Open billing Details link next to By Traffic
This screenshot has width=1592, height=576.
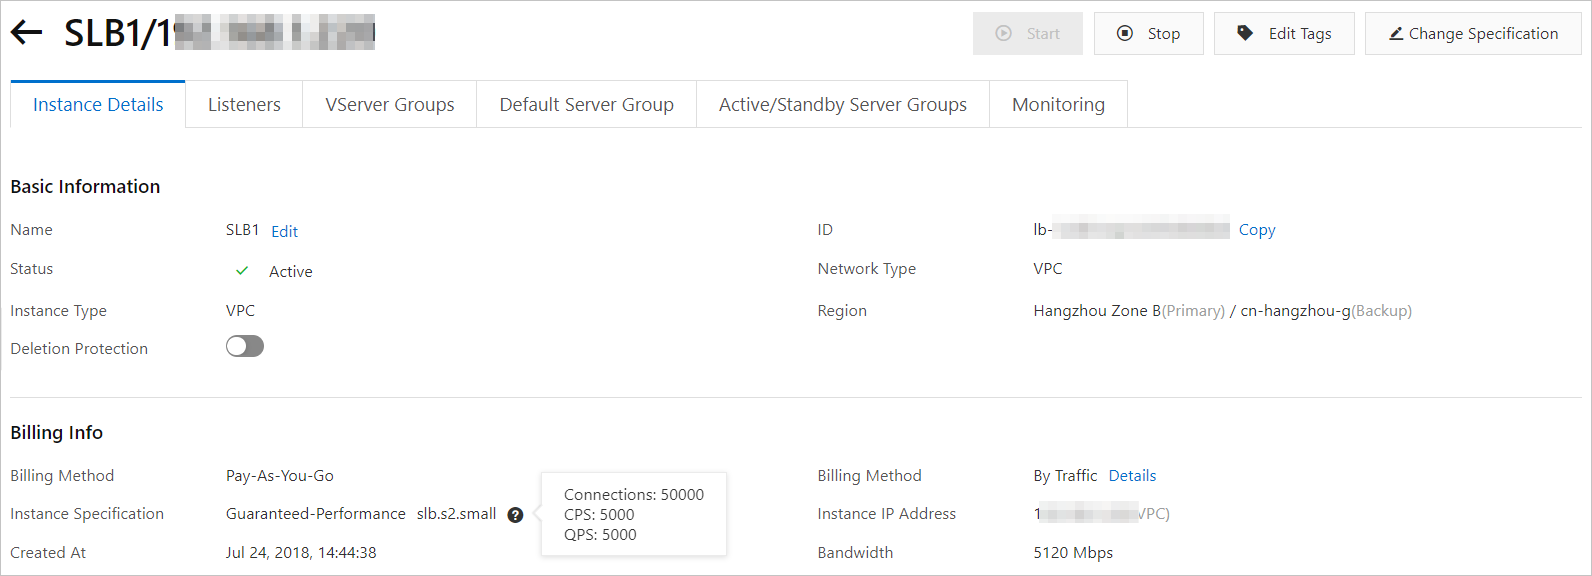tap(1132, 476)
